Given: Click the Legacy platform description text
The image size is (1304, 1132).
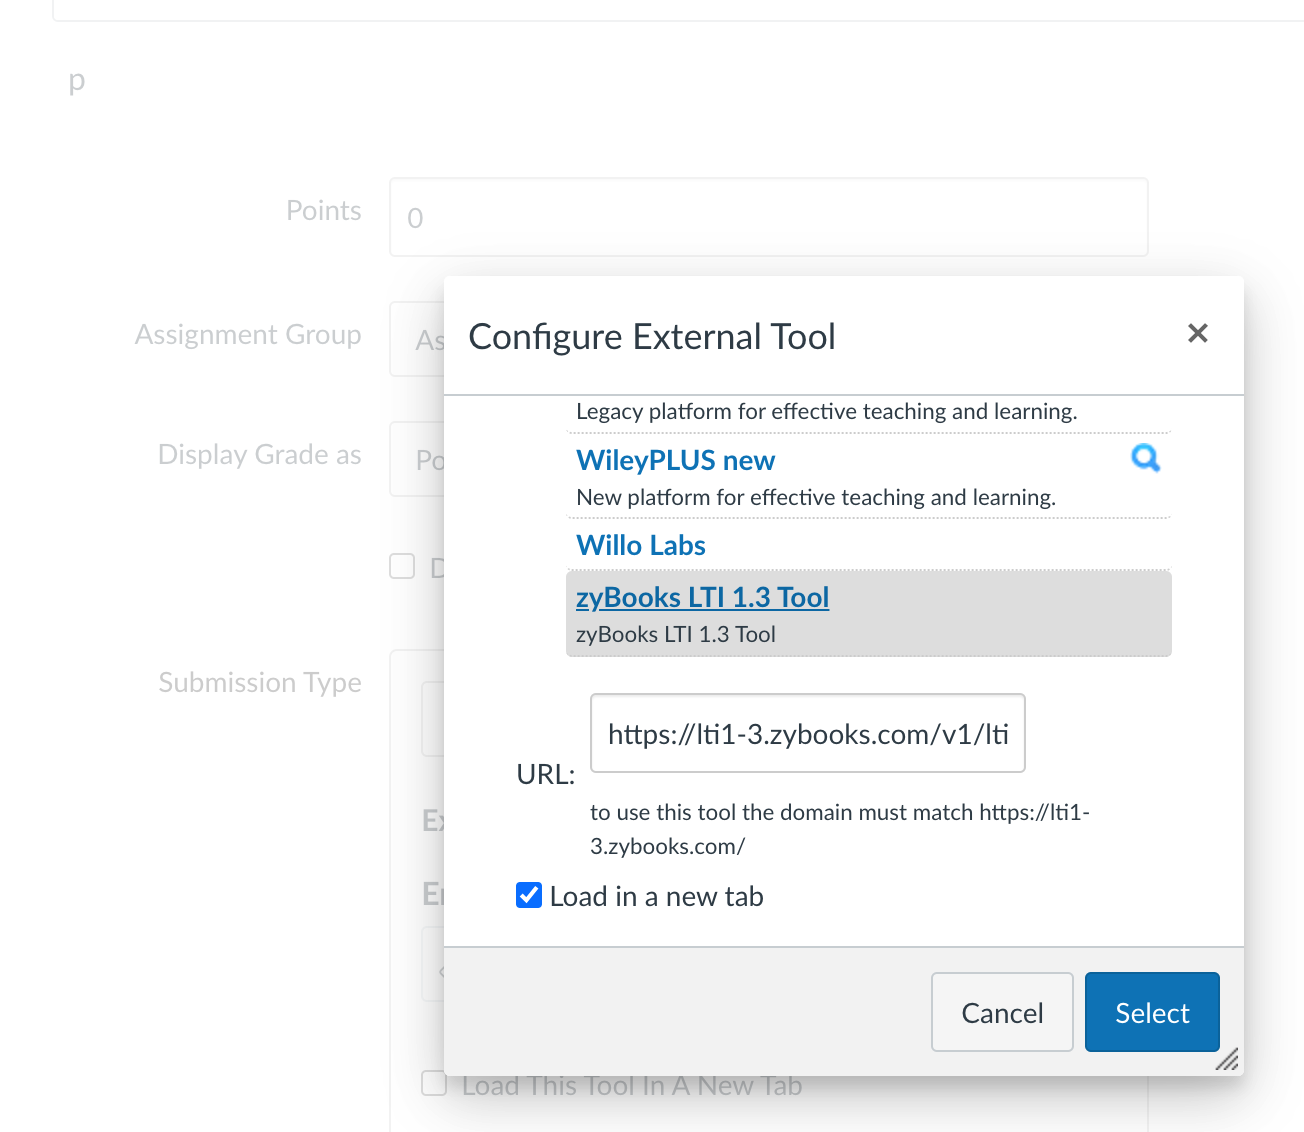Looking at the screenshot, I should click(827, 411).
